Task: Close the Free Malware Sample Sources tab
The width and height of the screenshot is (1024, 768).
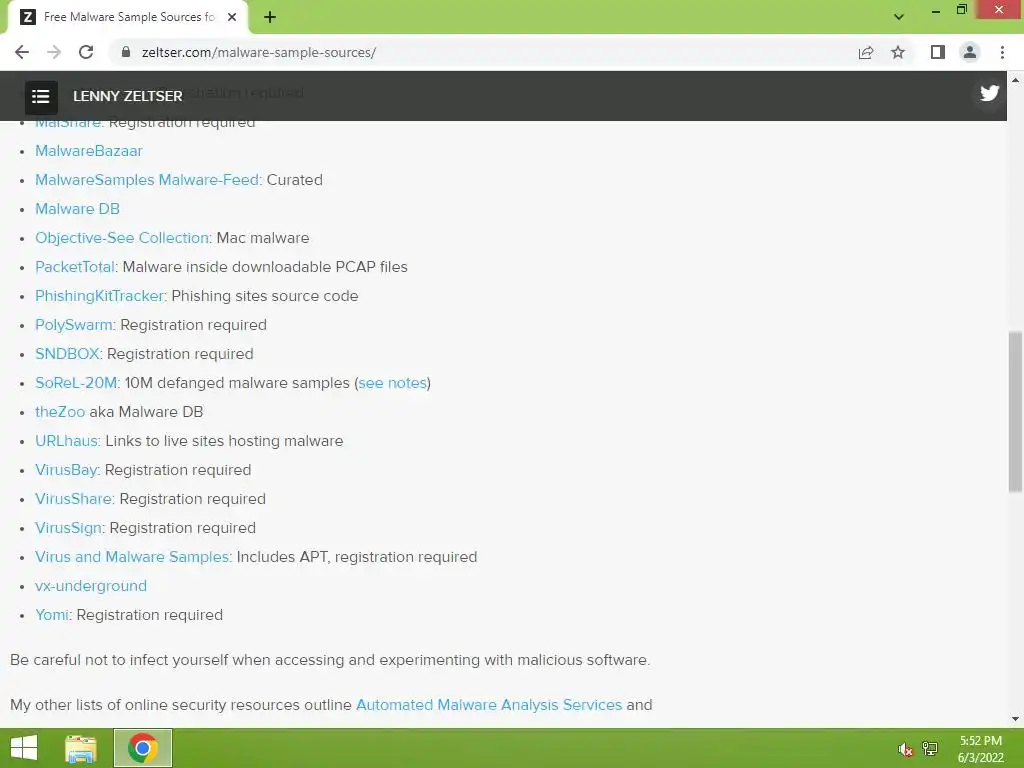Action: [232, 17]
